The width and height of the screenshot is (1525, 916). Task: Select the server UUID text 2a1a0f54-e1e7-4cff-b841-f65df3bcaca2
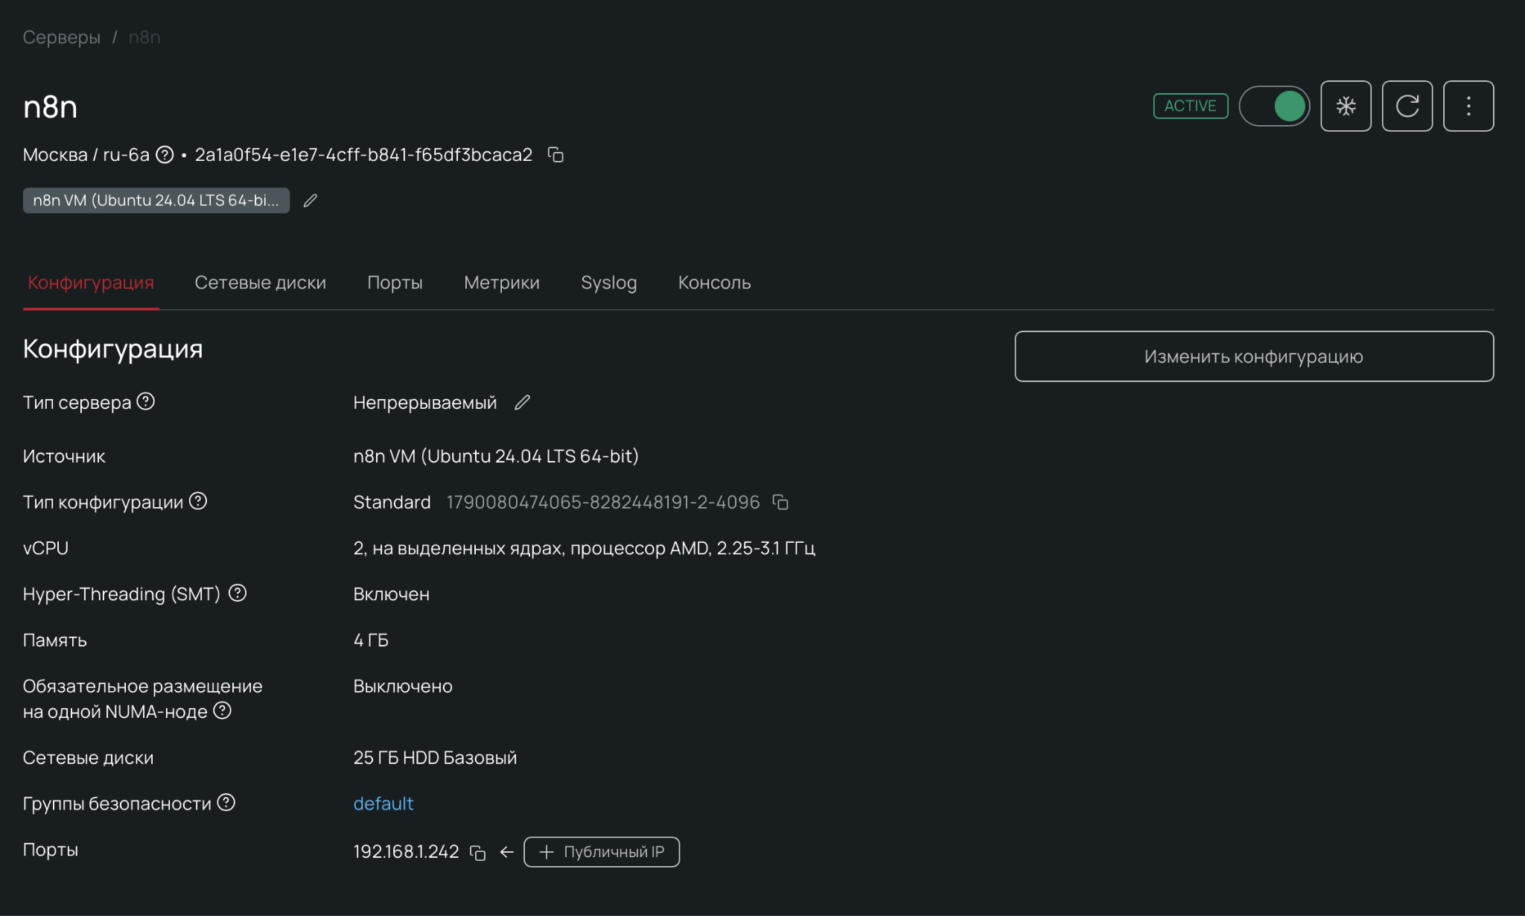coord(364,155)
